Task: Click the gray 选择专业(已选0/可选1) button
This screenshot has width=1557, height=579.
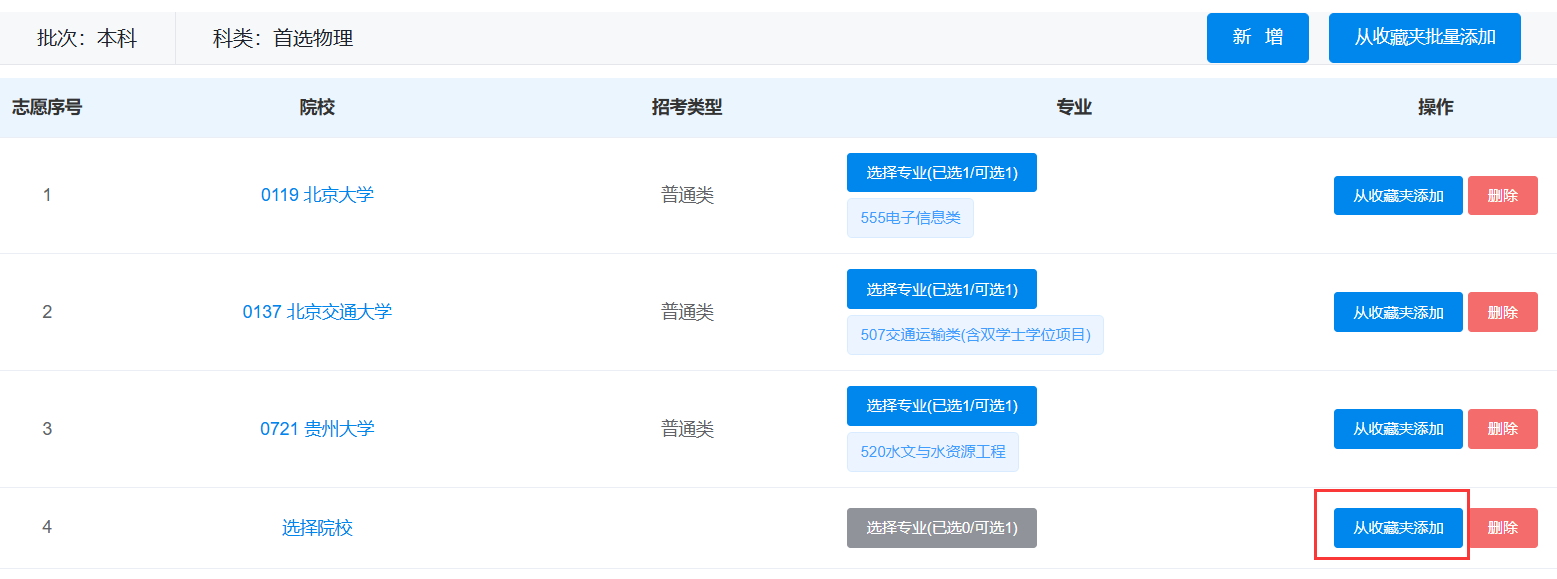Action: click(942, 528)
